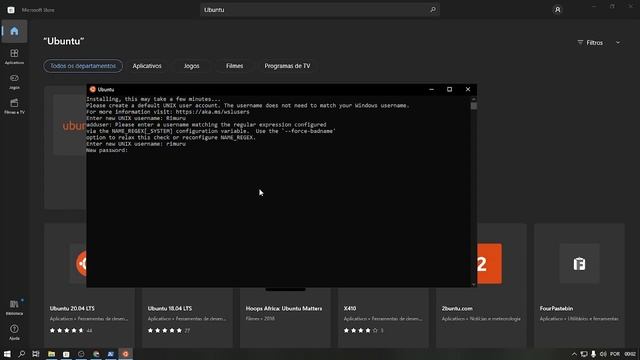Screen dimensions: 640x360
Task: Open Jogos section in Store sidebar
Action: (x=14, y=81)
